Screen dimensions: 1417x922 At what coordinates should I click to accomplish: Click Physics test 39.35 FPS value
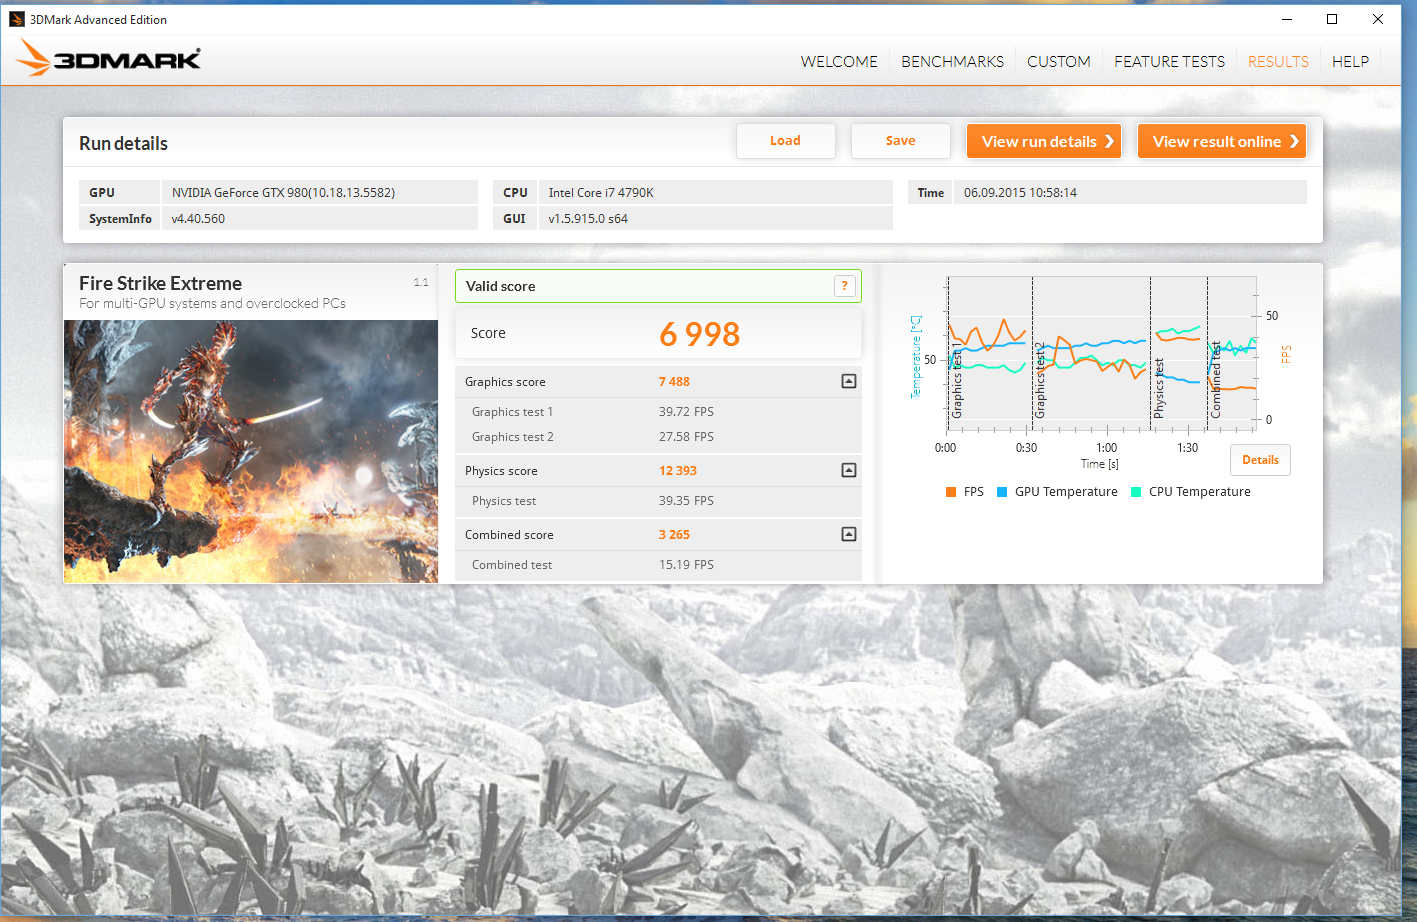[x=686, y=501]
